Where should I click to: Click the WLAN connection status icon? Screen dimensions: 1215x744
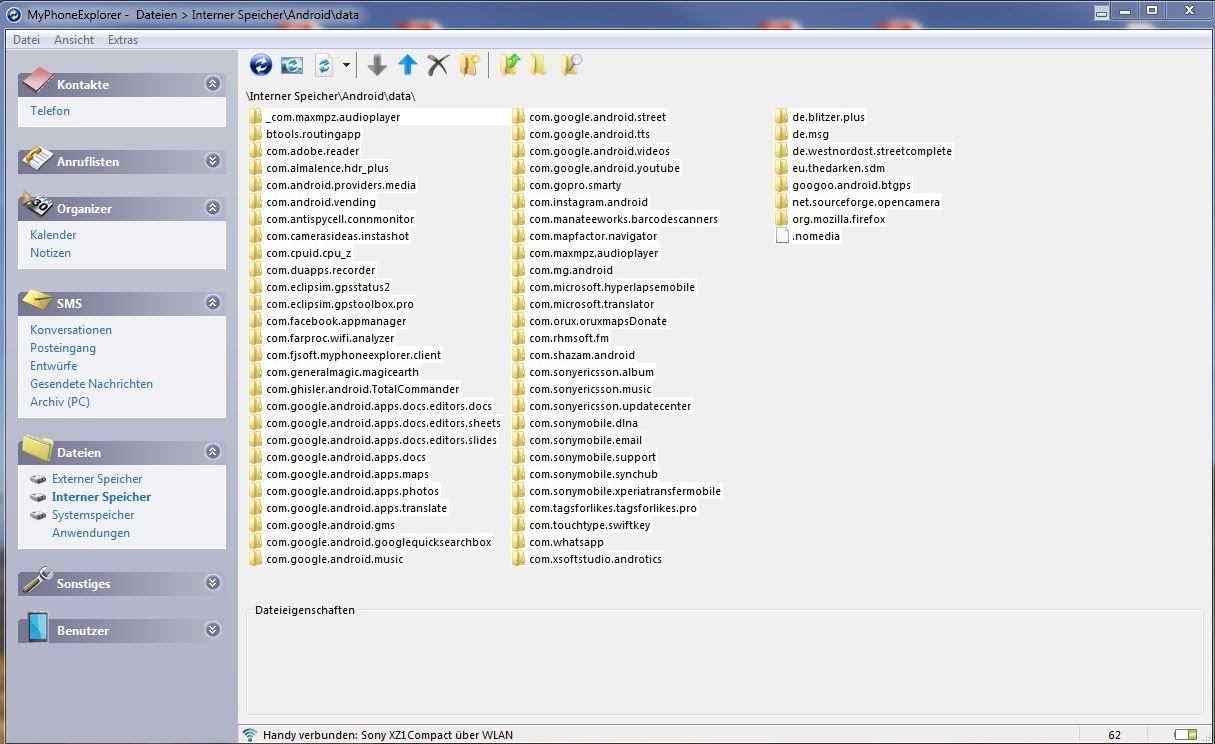(250, 735)
